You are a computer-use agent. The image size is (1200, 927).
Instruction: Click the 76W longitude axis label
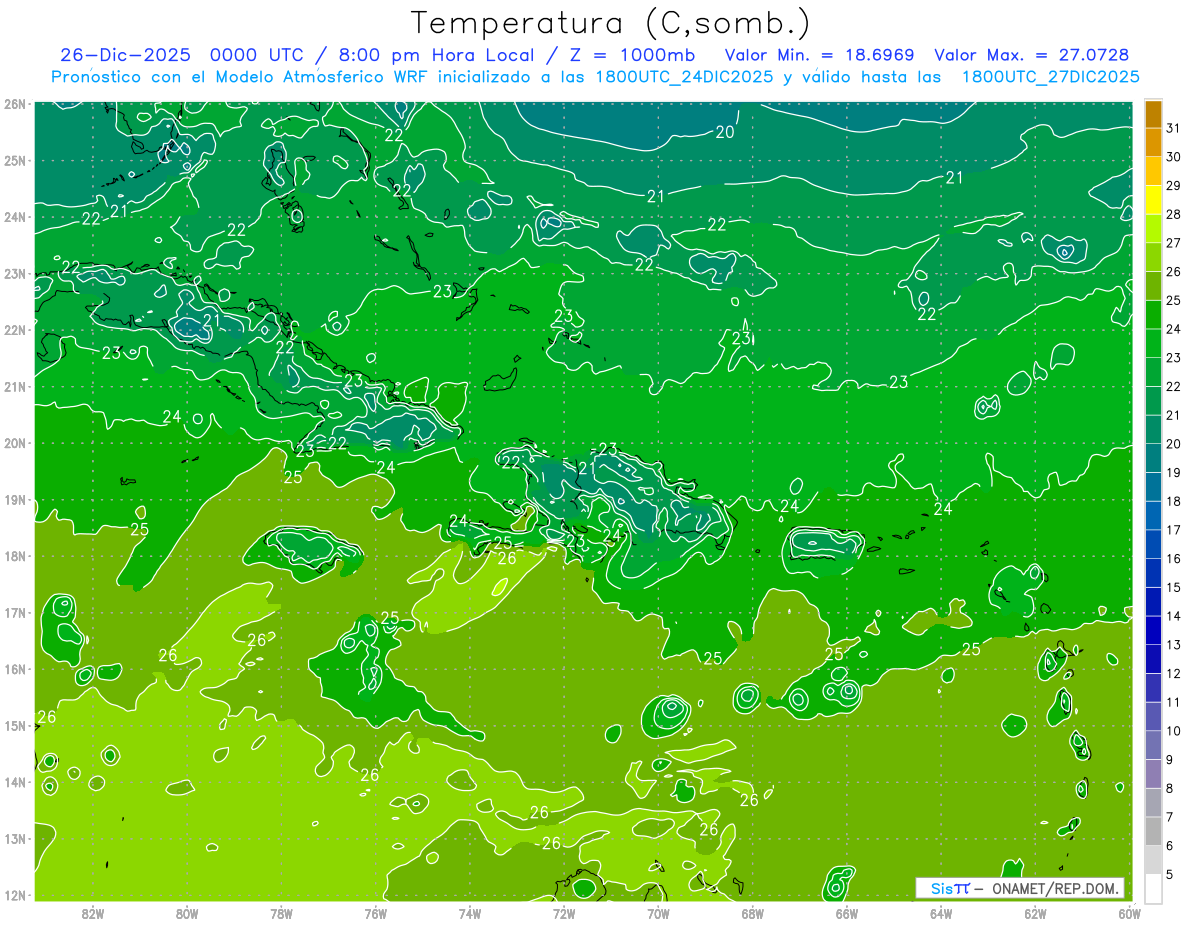click(376, 912)
